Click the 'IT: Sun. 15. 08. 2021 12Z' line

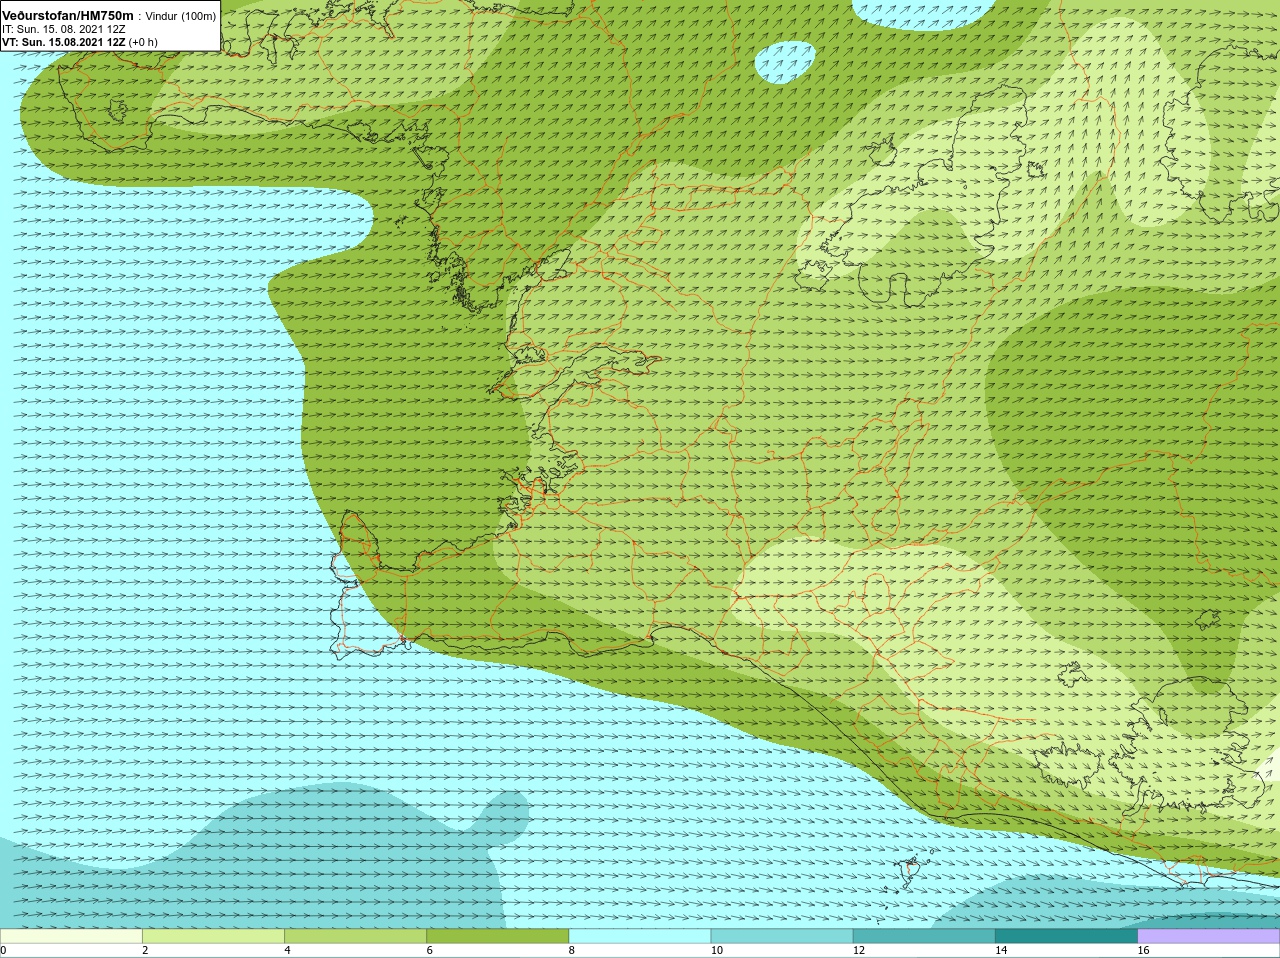(x=64, y=29)
